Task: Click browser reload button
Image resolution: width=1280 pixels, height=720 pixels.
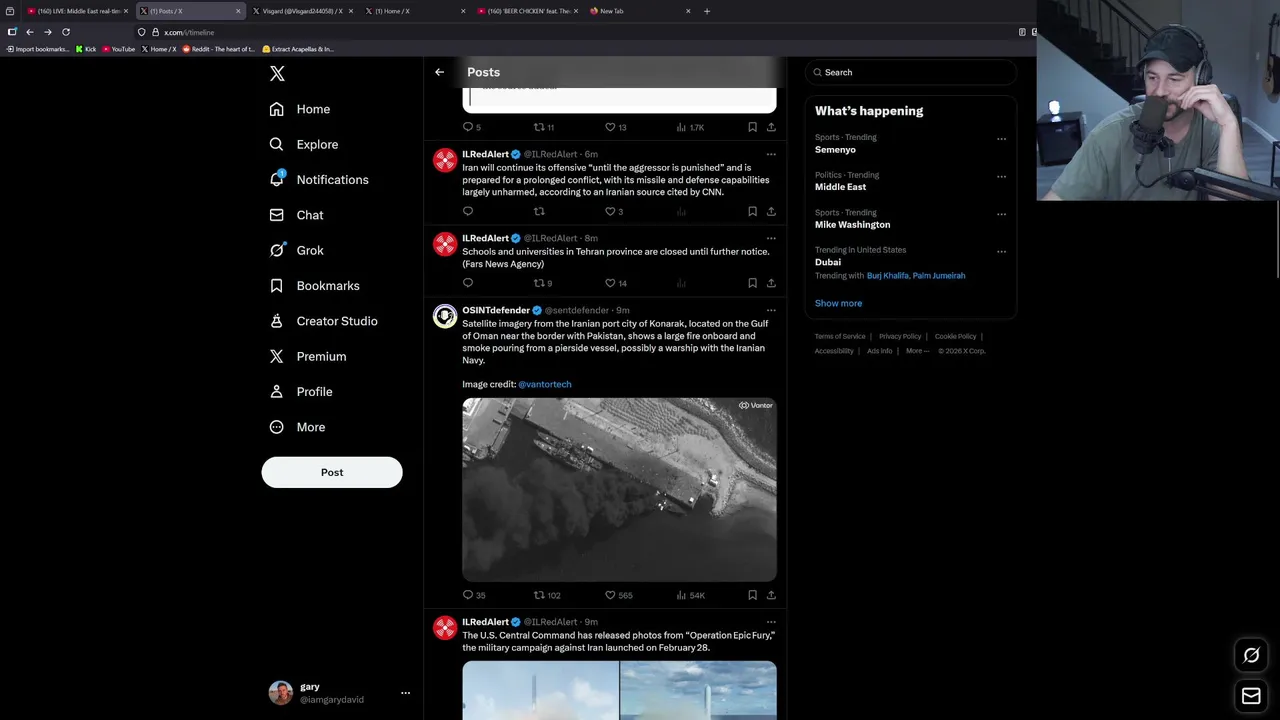Action: click(66, 32)
